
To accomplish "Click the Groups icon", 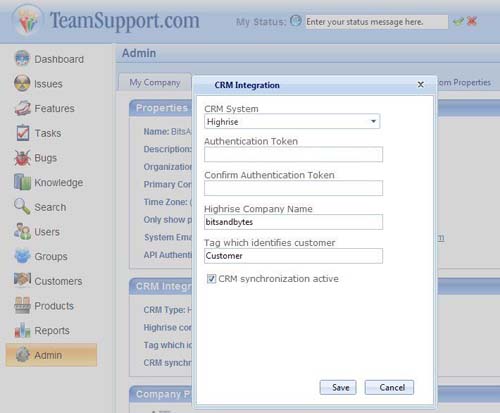I will 22,256.
